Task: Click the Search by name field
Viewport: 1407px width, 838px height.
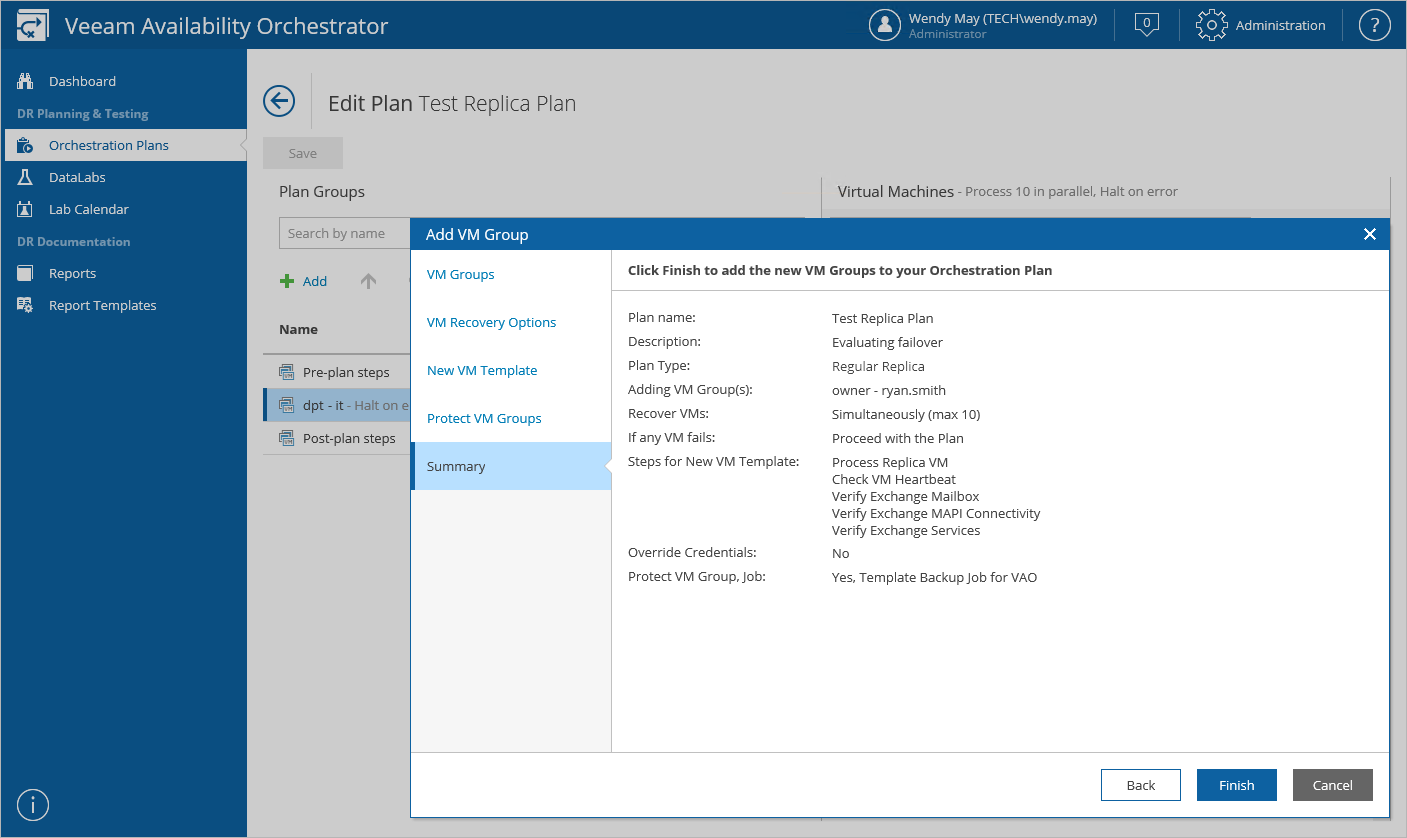Action: tap(345, 233)
